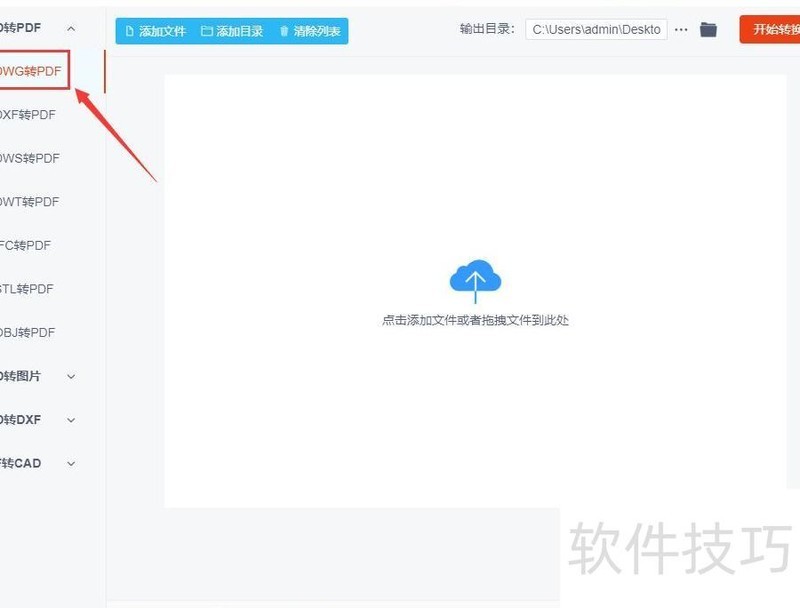Click the folder icon on 添加目录 button
Screen dimensions: 800x608
(206, 30)
